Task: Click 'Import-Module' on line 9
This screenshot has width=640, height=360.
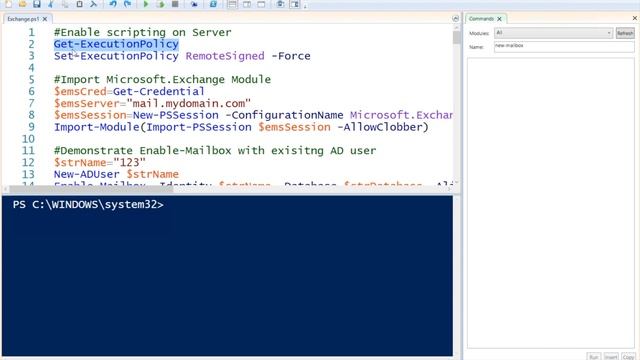Action: coord(97,127)
